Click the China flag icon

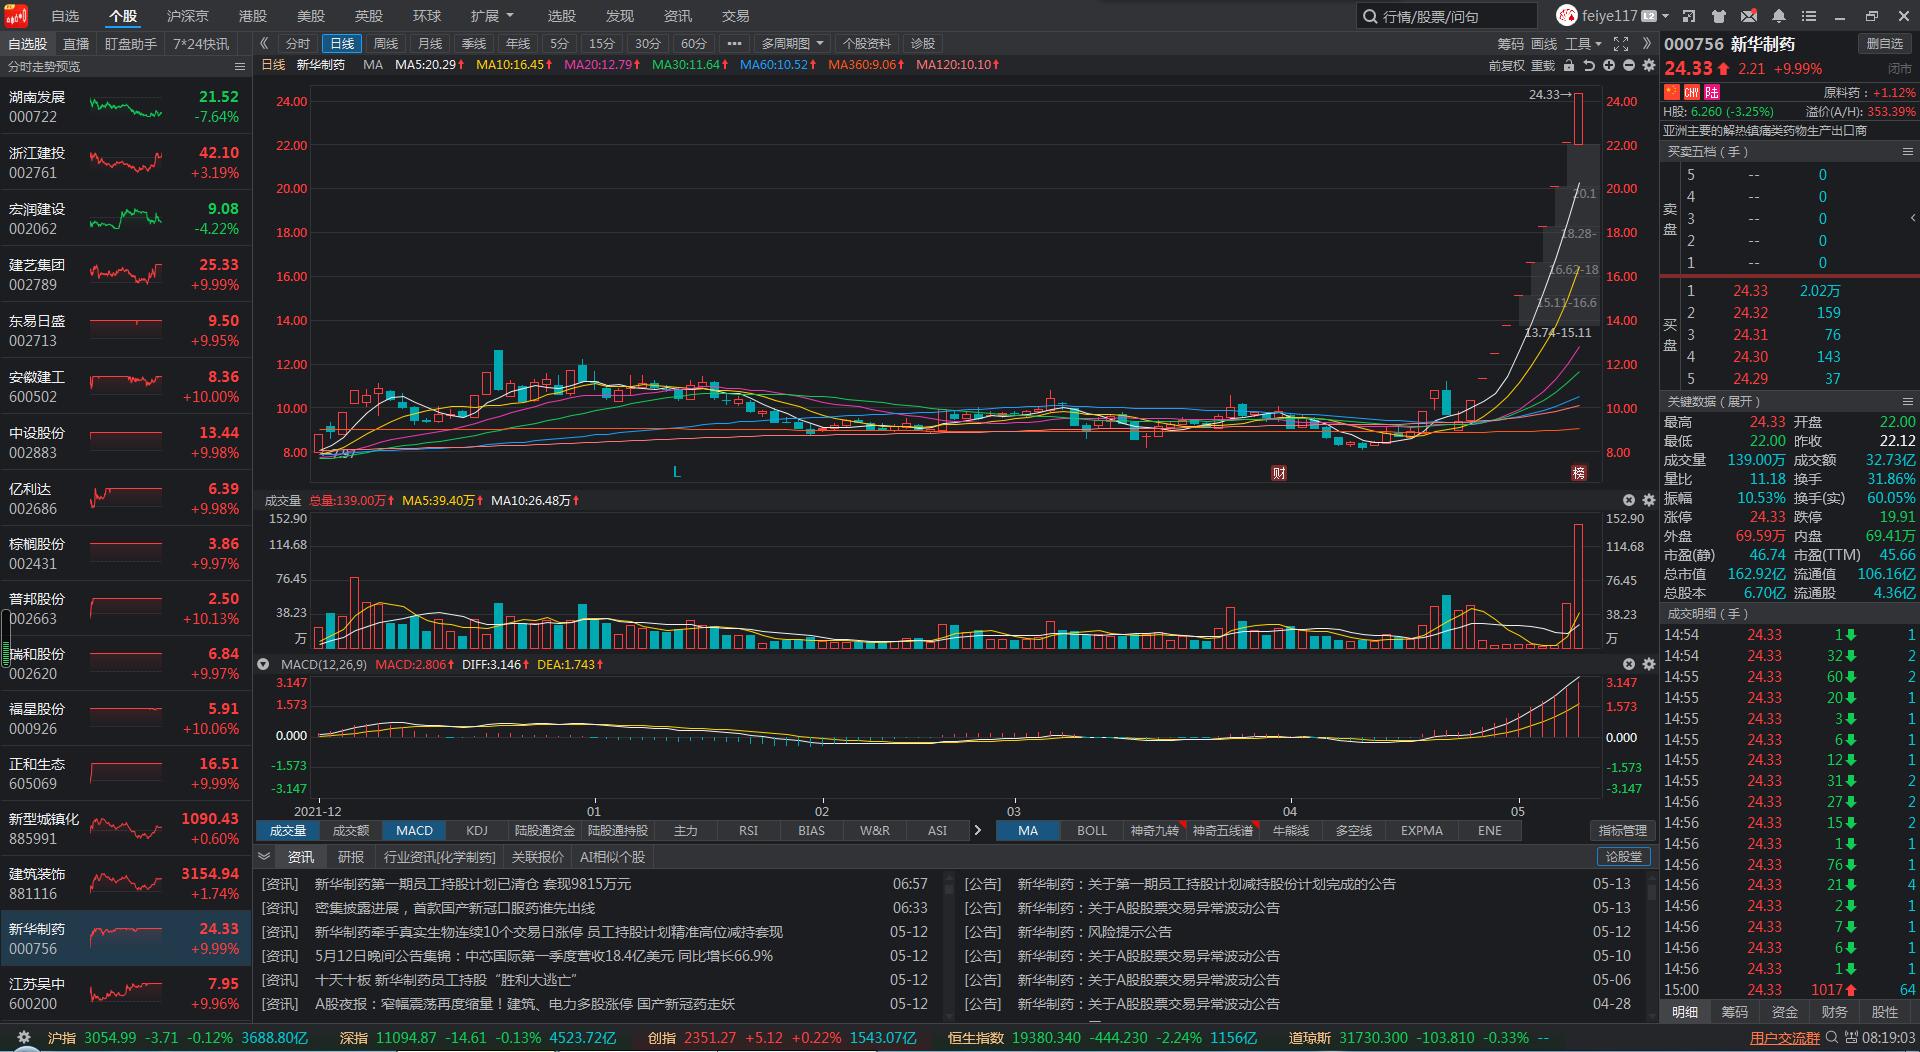tap(1672, 92)
